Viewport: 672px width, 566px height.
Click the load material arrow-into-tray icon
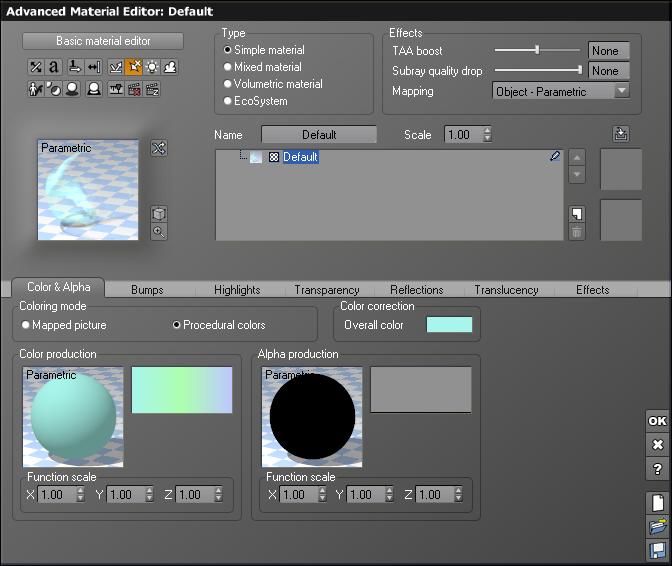(x=621, y=134)
